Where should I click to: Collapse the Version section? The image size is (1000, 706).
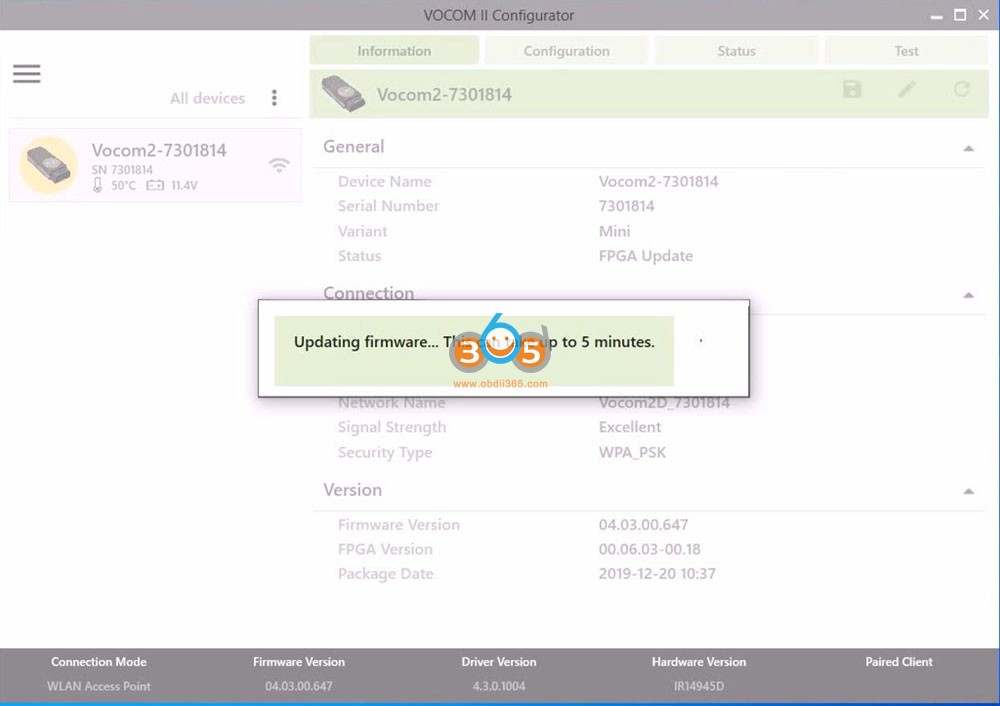pos(968,491)
